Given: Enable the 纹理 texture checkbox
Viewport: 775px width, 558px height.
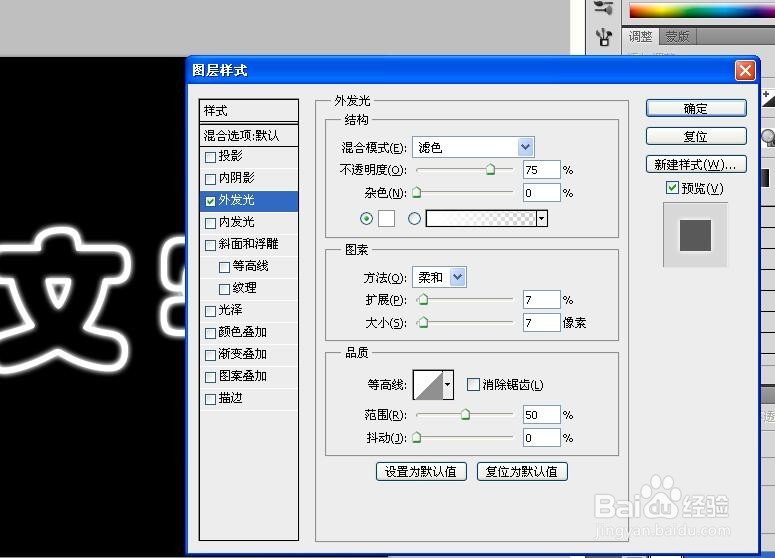Looking at the screenshot, I should 224,289.
